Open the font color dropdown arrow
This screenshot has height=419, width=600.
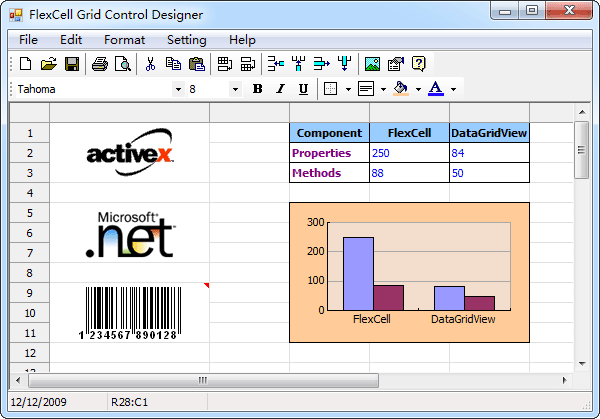tap(453, 89)
